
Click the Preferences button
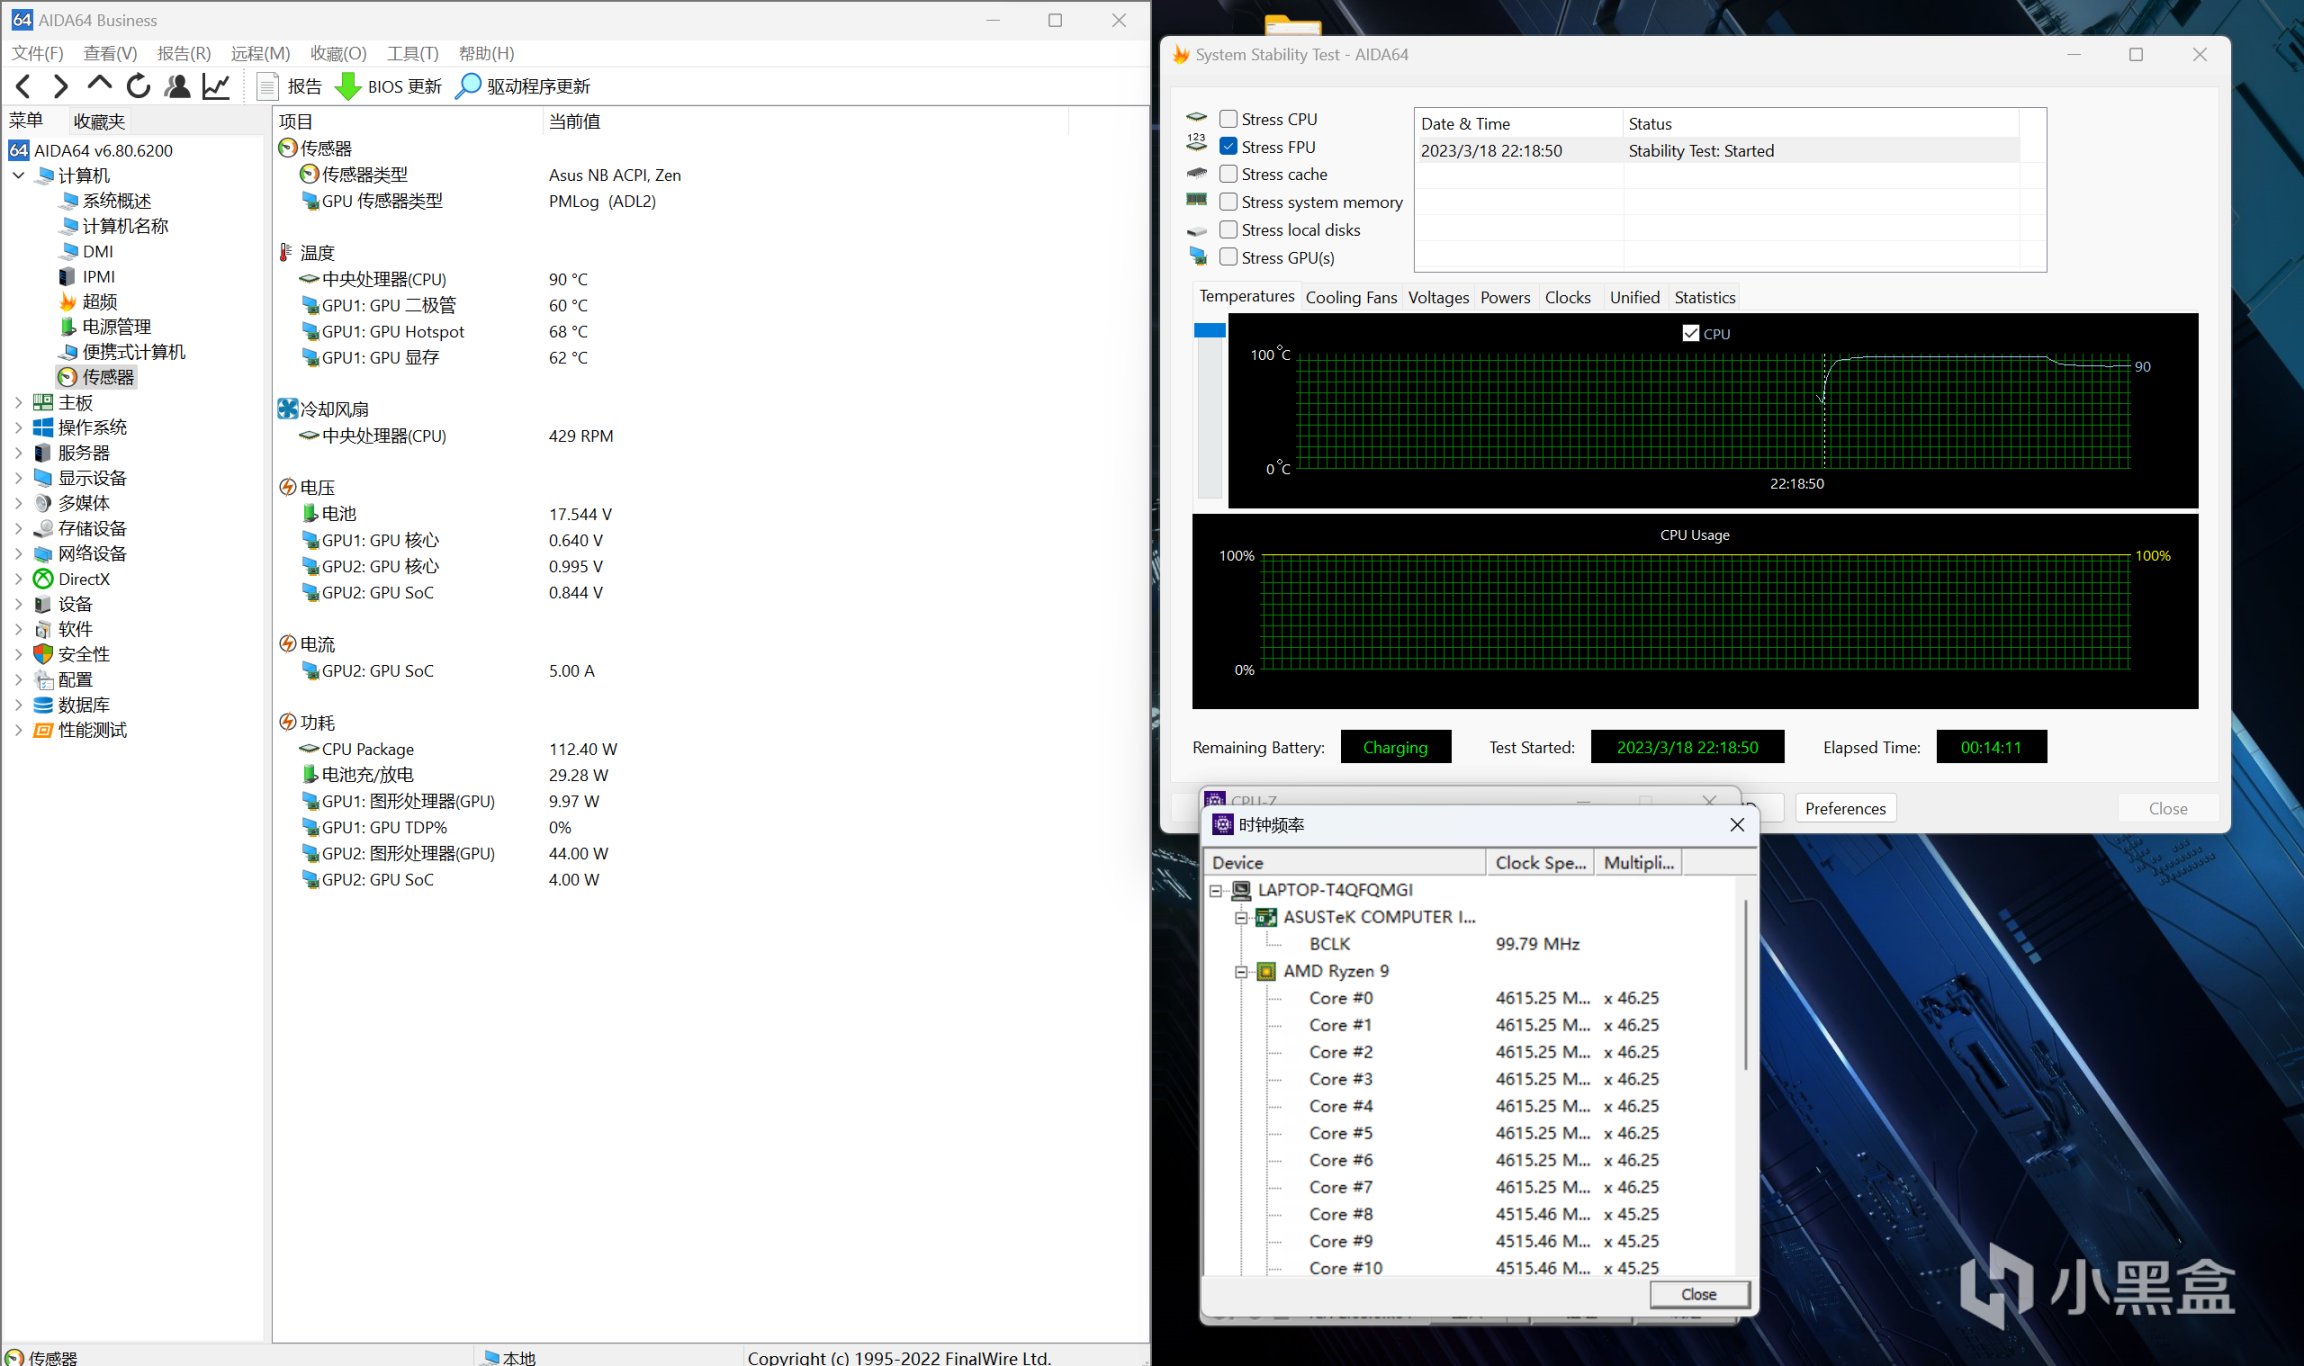[1845, 808]
